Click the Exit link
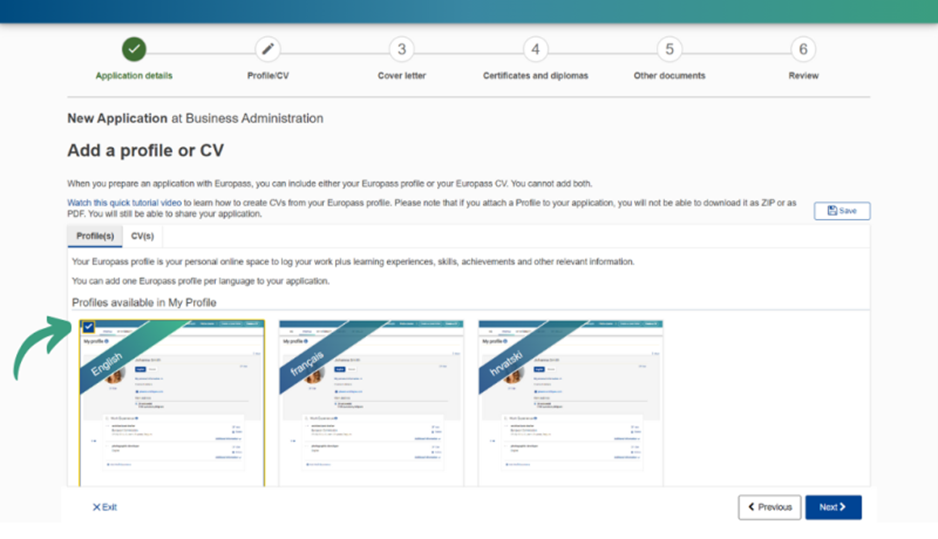The width and height of the screenshot is (938, 539). [x=105, y=507]
